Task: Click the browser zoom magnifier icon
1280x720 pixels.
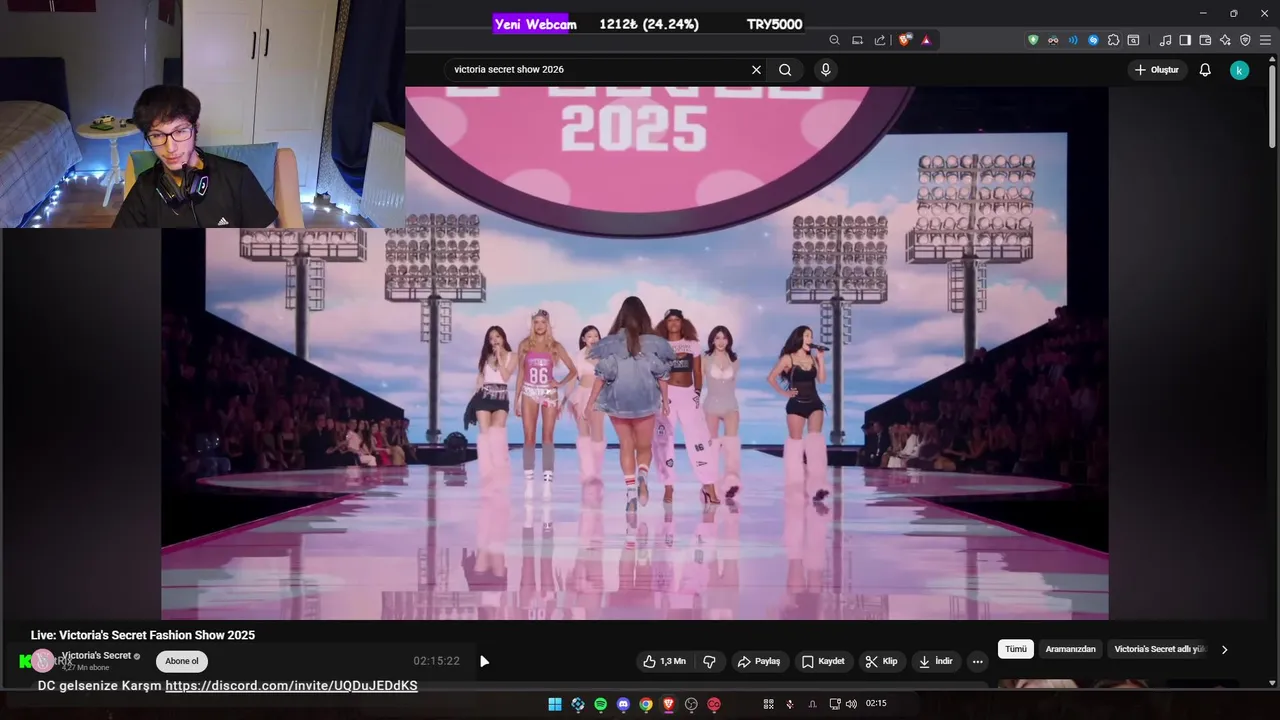Action: (834, 40)
